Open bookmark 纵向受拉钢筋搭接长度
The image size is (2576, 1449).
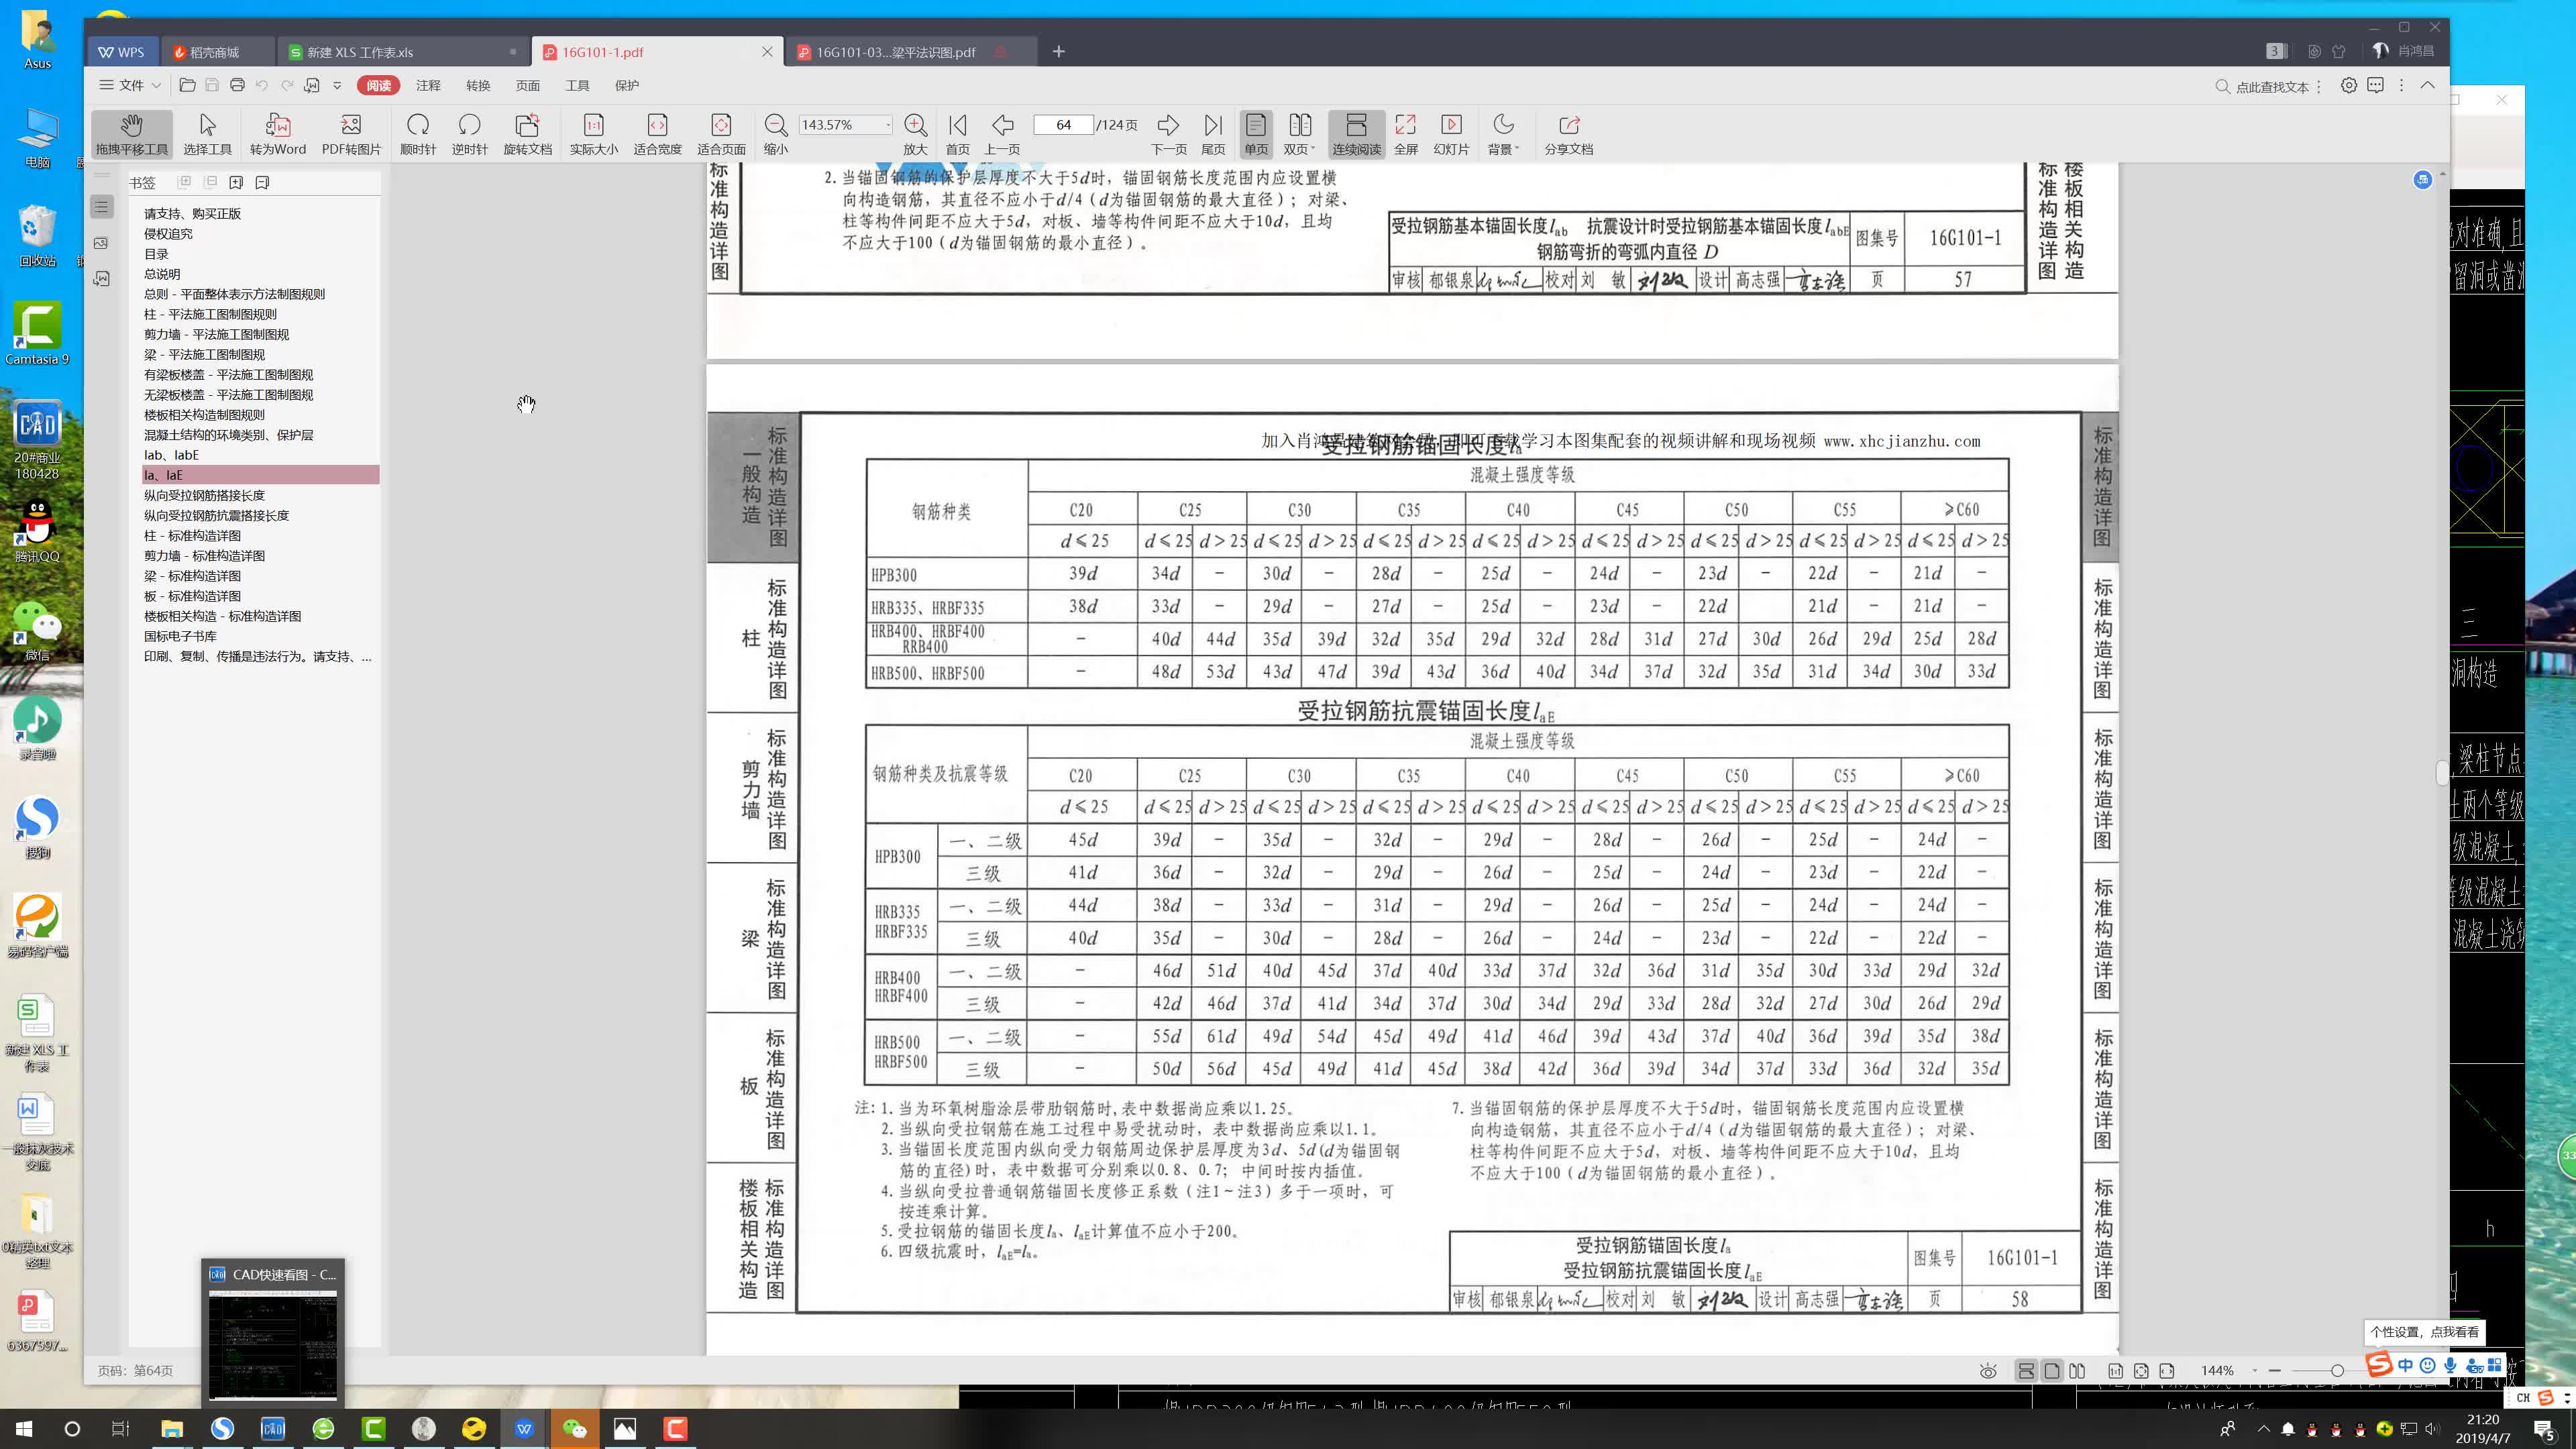[204, 495]
